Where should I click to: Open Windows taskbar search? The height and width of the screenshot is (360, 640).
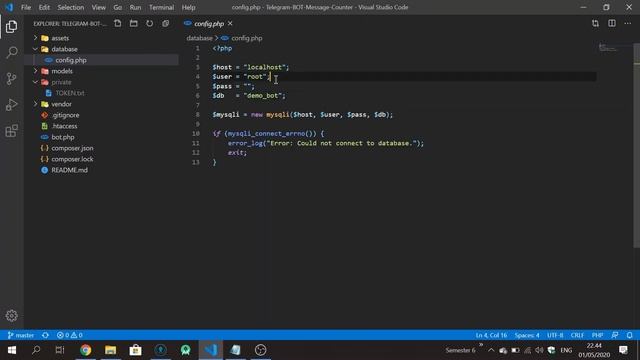pos(36,350)
